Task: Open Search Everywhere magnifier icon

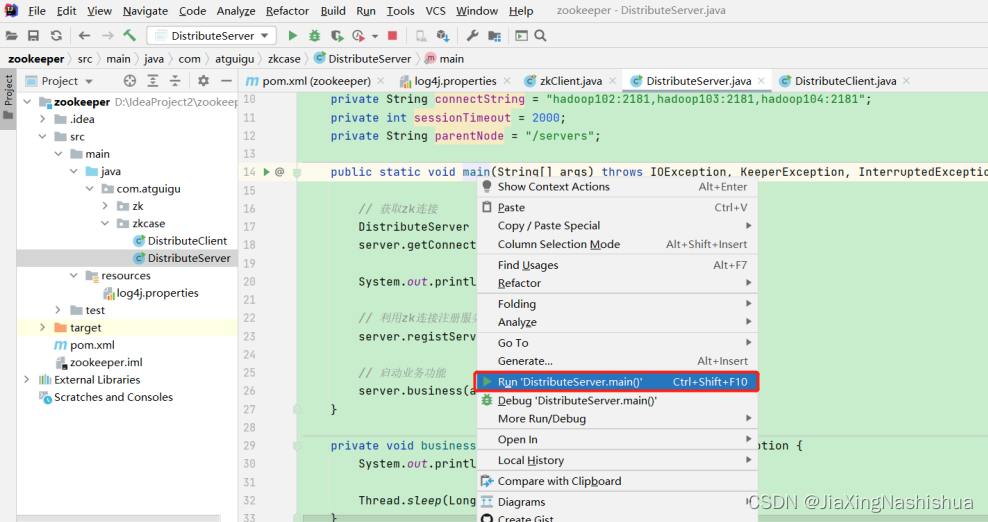Action: 541,36
